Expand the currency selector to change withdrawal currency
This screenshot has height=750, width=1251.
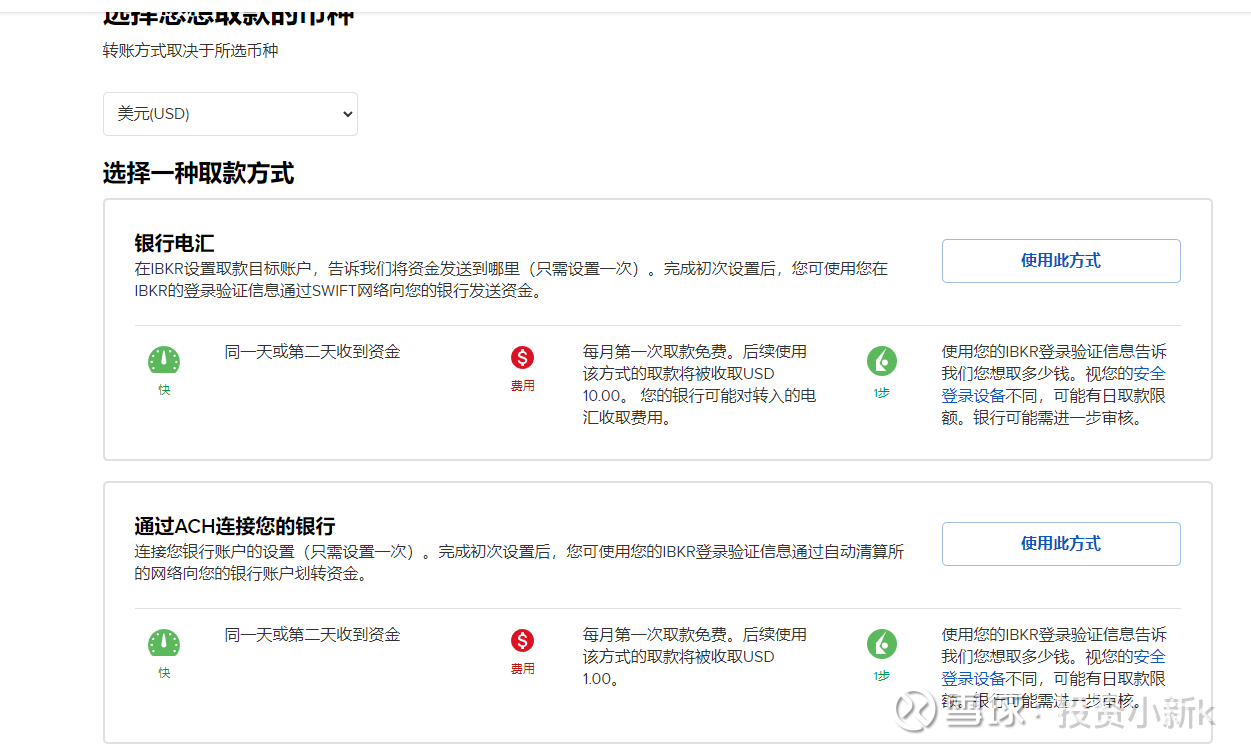[230, 113]
